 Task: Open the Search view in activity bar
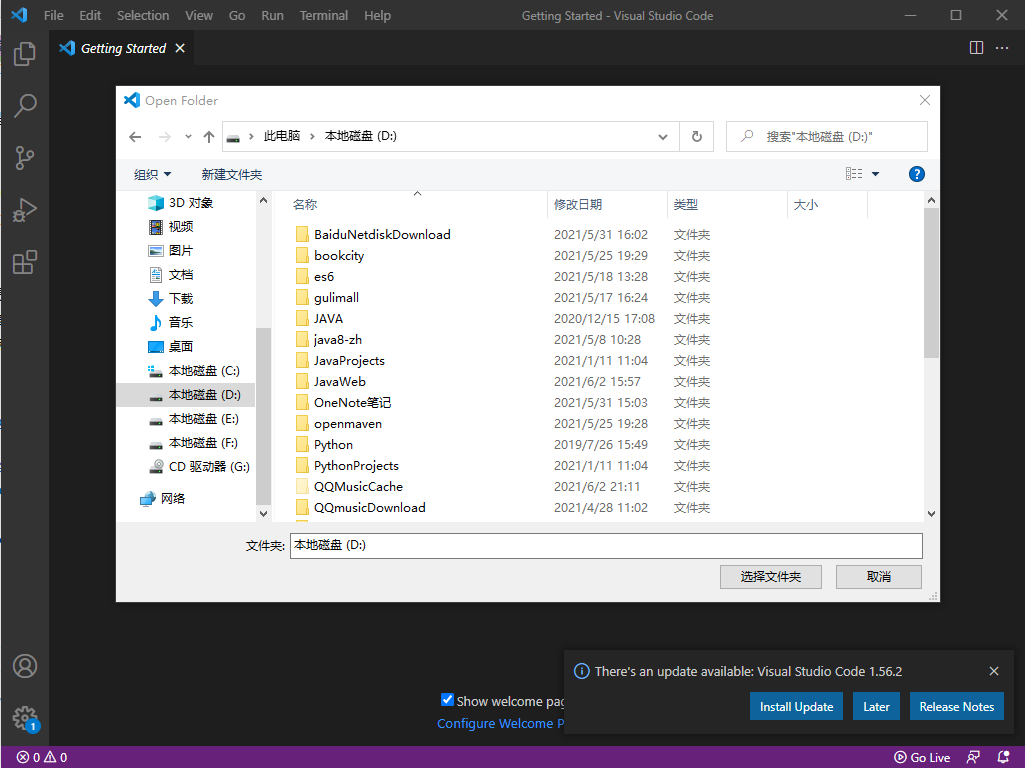(x=25, y=105)
